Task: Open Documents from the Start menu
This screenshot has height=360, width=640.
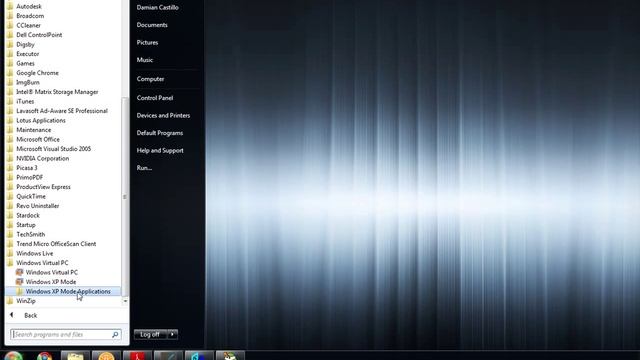Action: pyautogui.click(x=152, y=25)
